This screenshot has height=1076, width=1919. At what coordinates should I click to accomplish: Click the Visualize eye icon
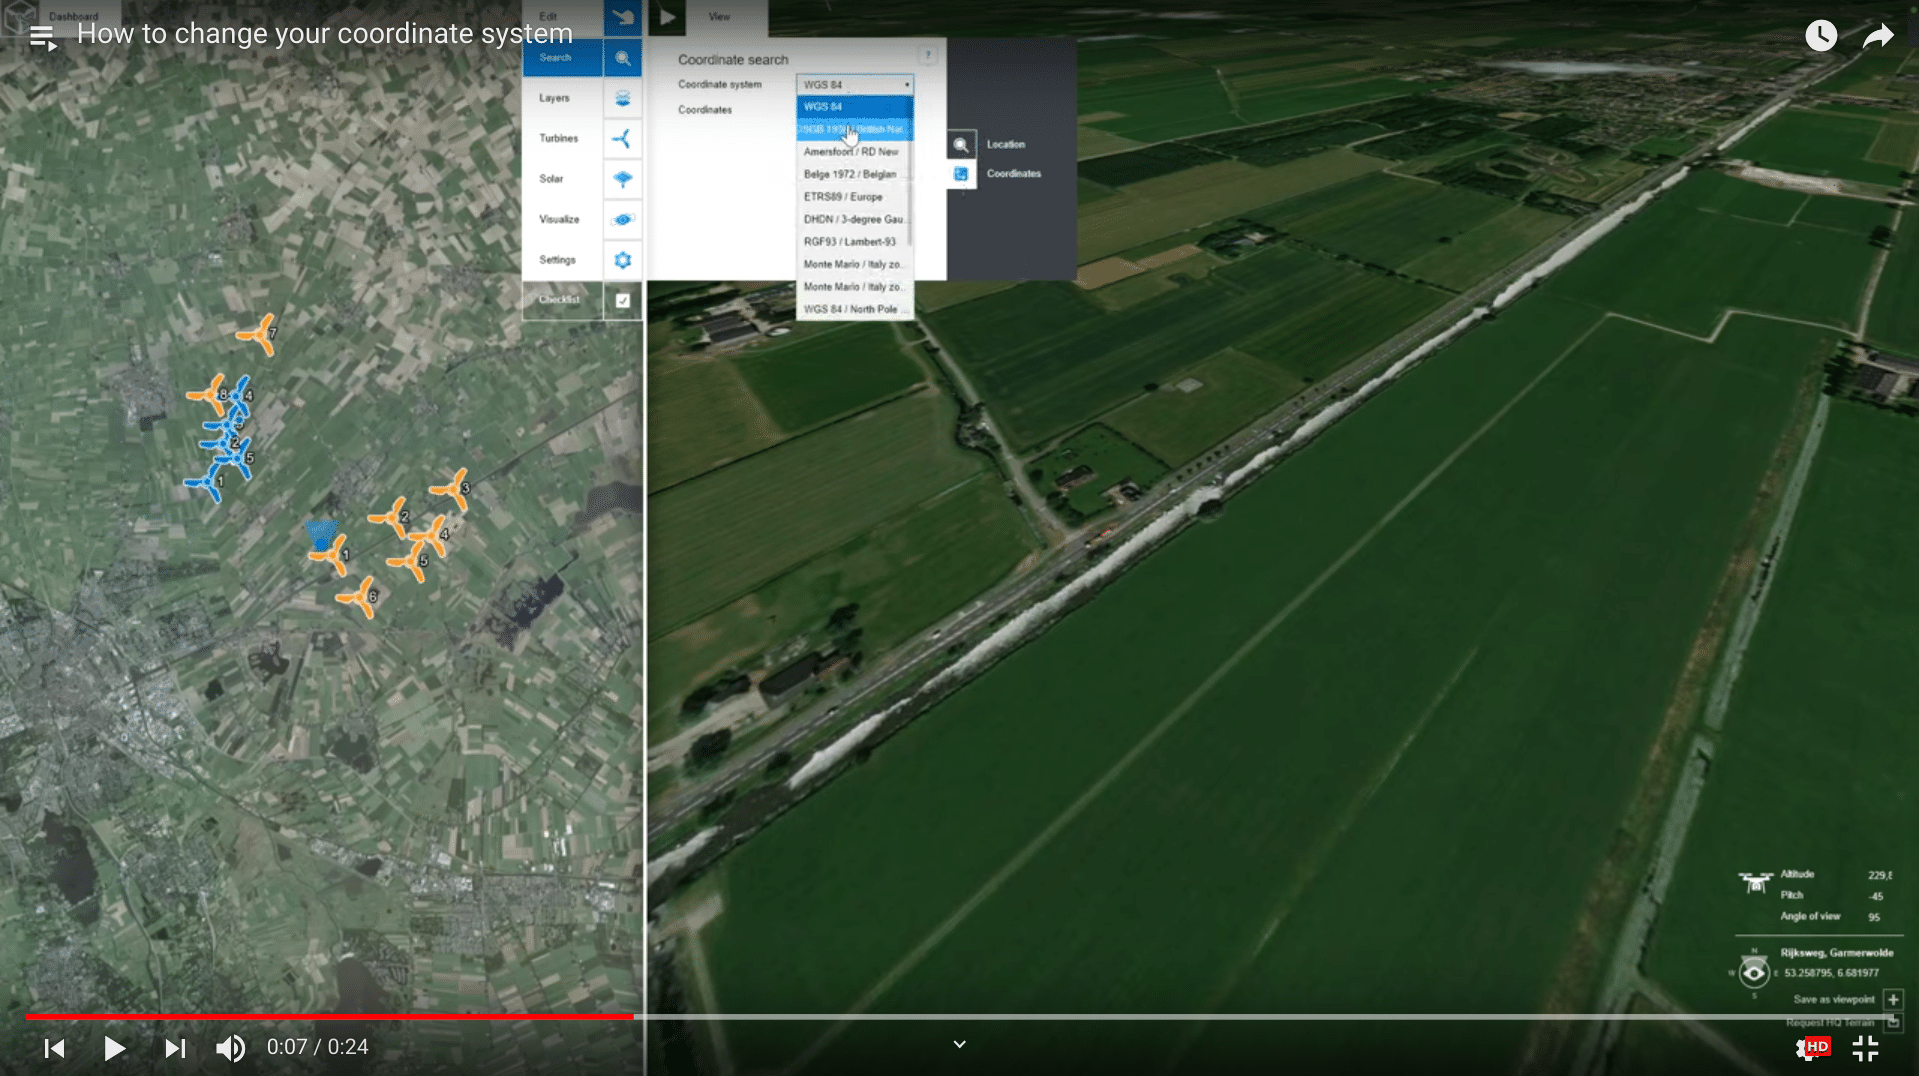pos(622,219)
